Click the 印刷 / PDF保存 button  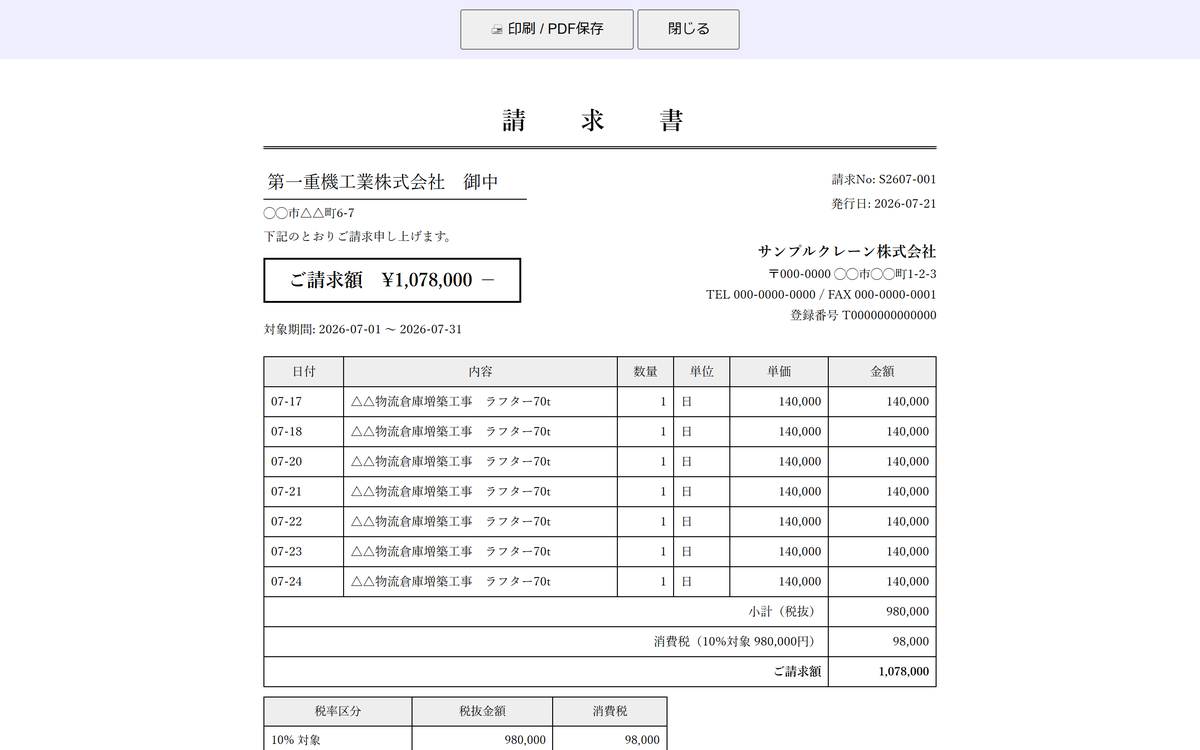[x=546, y=29]
